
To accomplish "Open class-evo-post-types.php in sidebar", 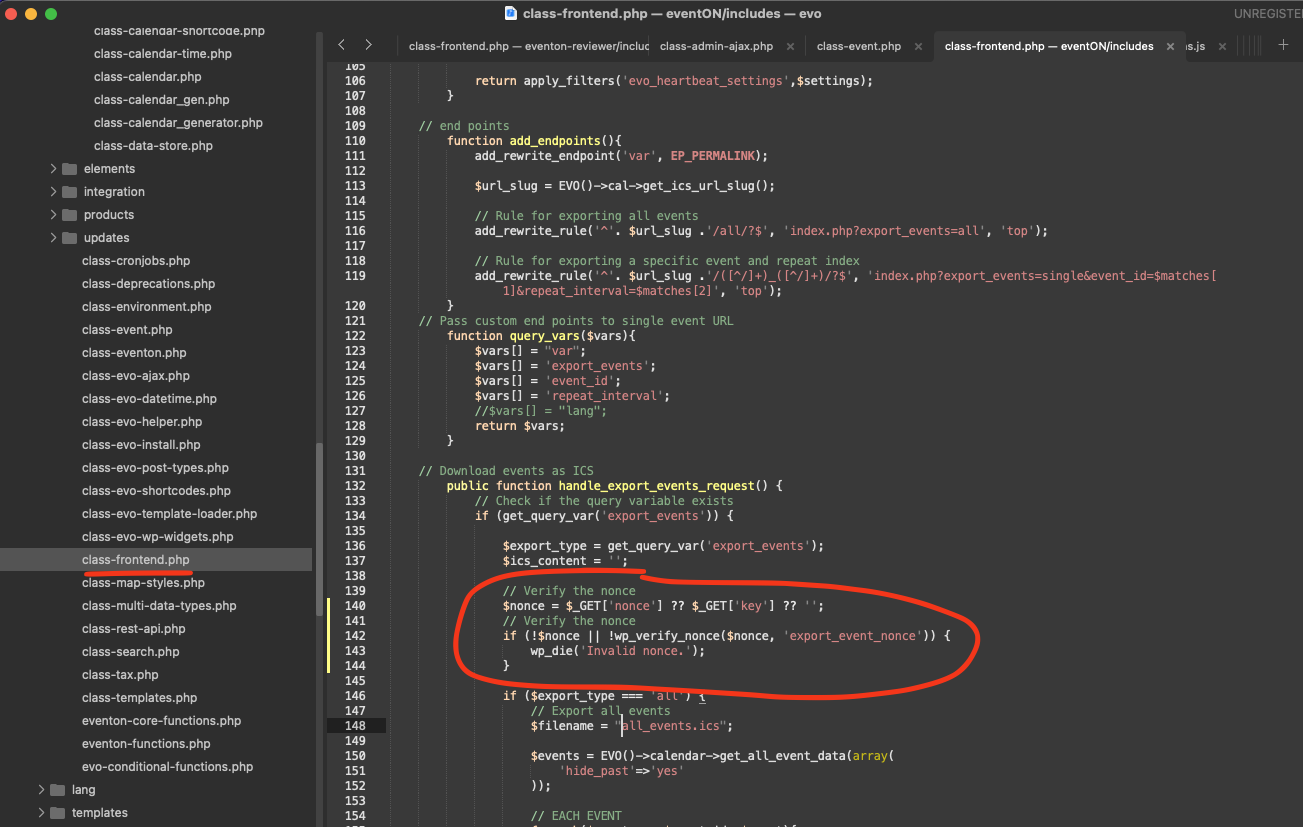I will (x=155, y=468).
